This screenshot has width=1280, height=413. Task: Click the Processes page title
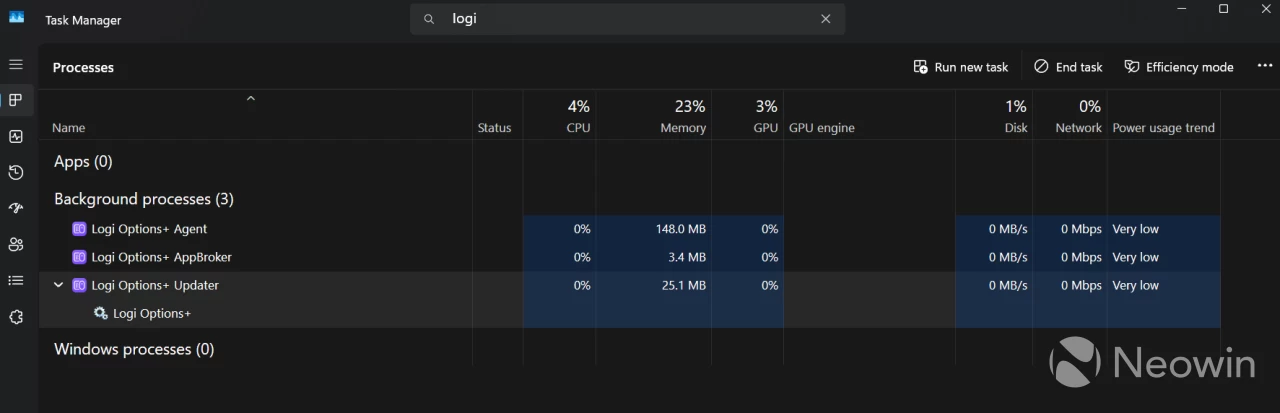point(83,67)
